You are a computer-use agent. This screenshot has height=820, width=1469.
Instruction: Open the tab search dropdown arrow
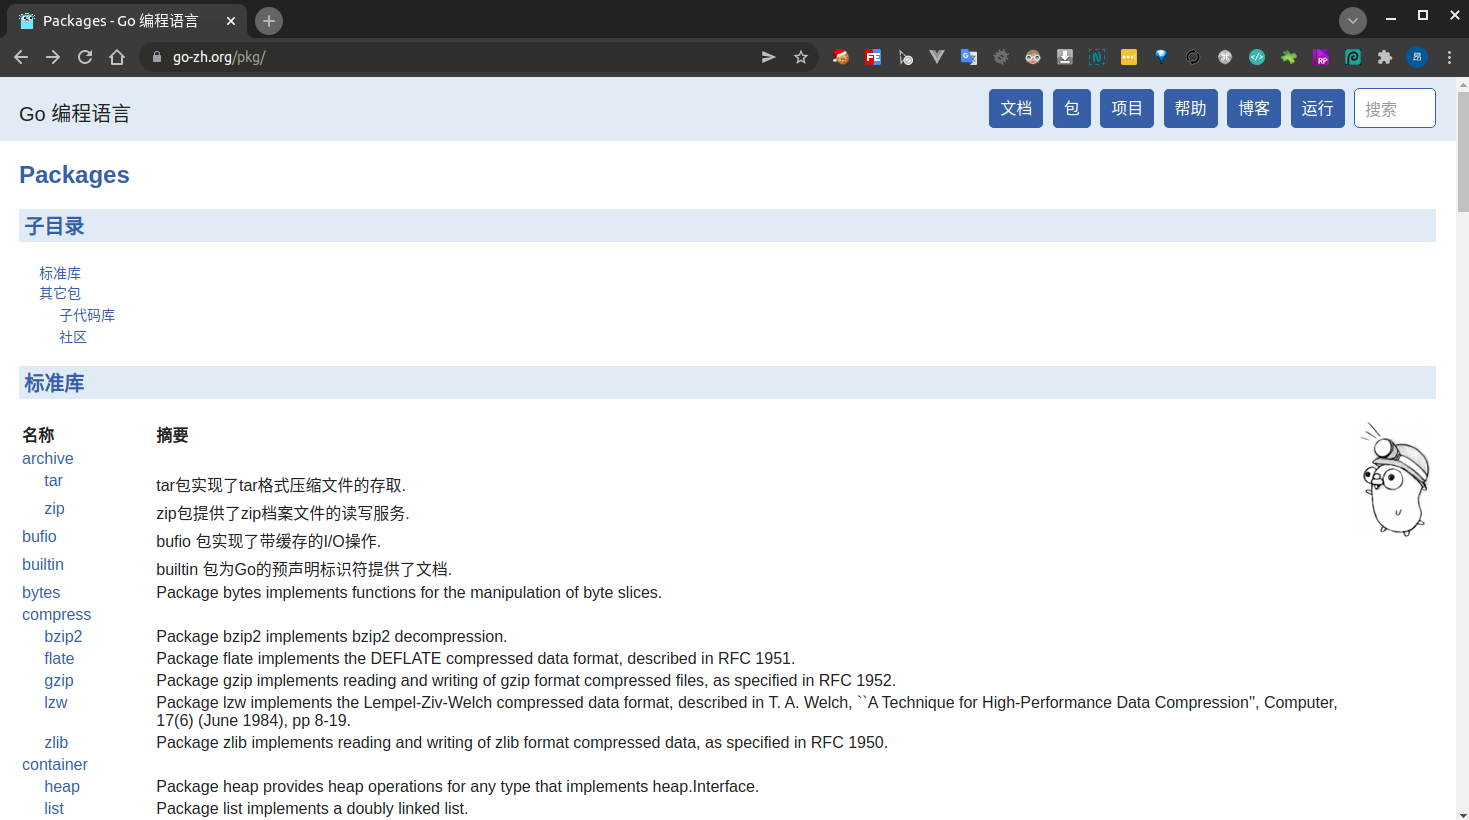tap(1352, 21)
